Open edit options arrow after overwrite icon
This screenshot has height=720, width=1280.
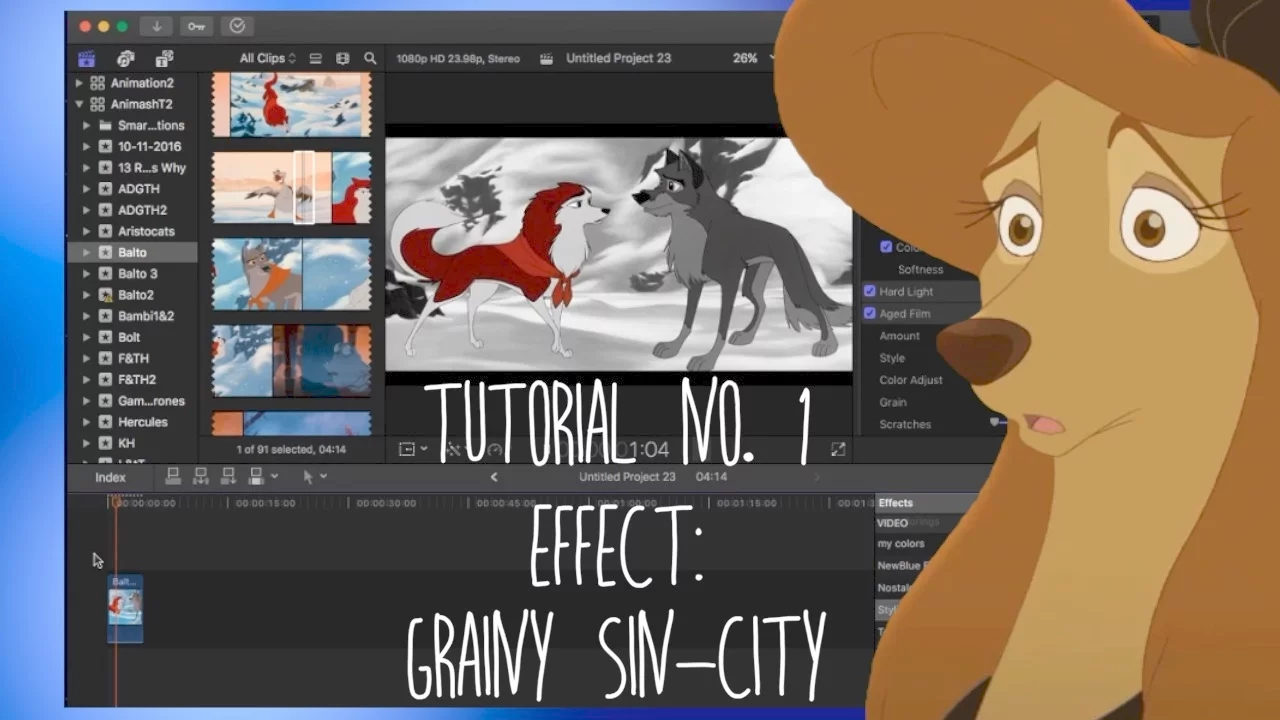pos(275,477)
